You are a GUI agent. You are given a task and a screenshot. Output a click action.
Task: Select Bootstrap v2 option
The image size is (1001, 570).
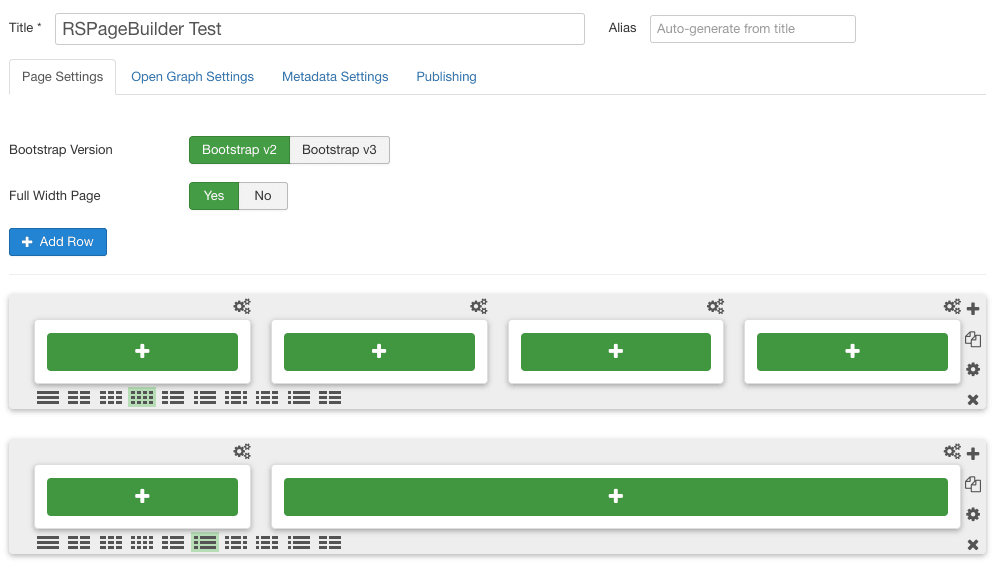click(x=239, y=150)
